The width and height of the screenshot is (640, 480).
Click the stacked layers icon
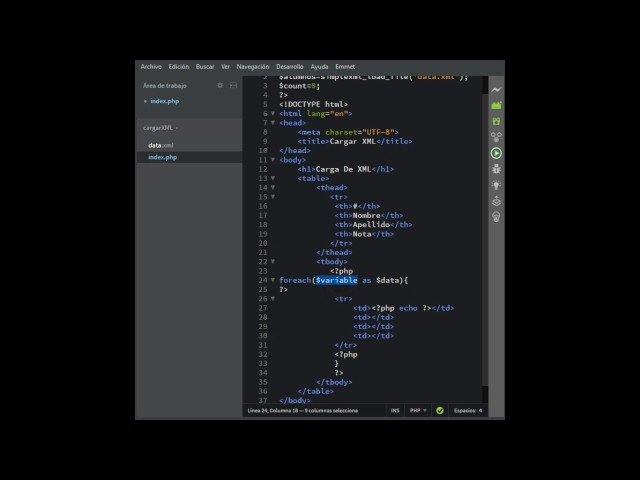(x=496, y=201)
